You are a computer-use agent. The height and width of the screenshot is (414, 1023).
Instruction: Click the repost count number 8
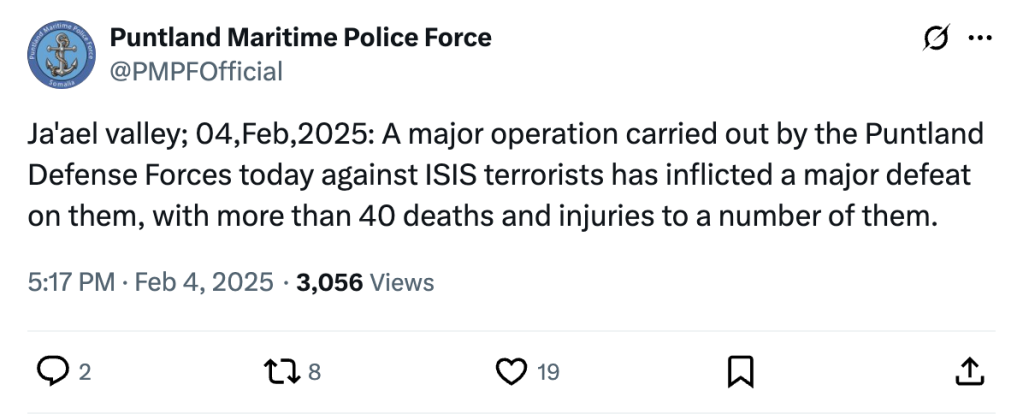(x=314, y=373)
